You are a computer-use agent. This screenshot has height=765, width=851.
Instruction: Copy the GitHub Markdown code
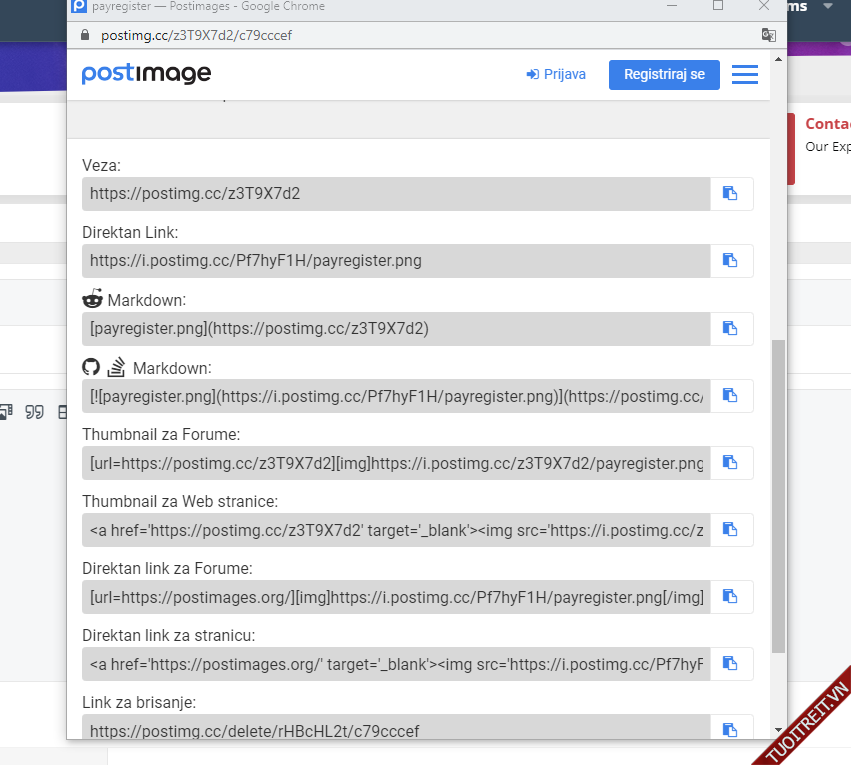click(731, 396)
